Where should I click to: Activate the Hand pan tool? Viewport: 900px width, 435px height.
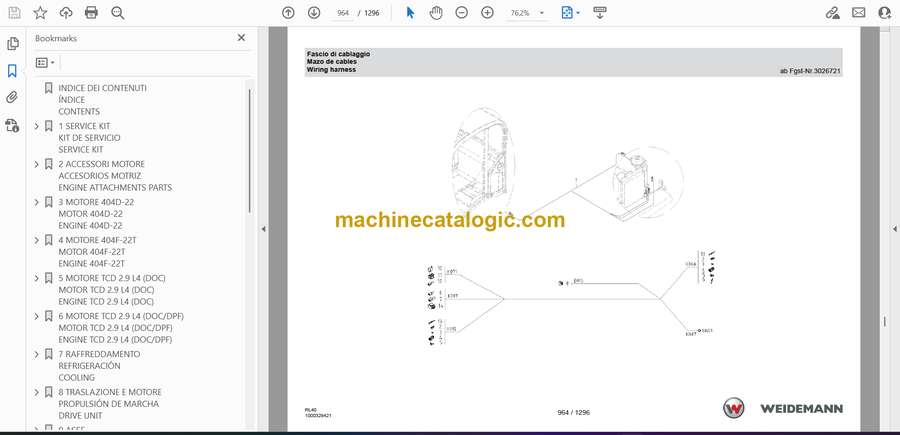pyautogui.click(x=436, y=13)
